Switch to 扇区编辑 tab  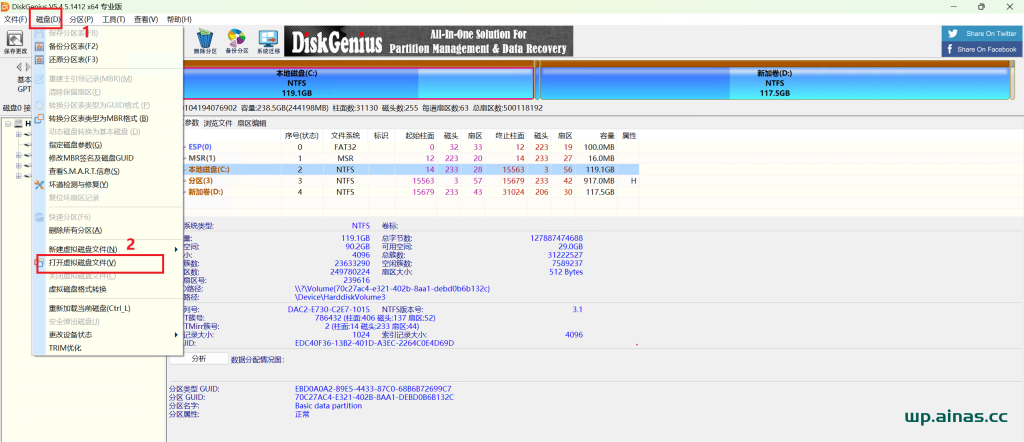tap(251, 123)
